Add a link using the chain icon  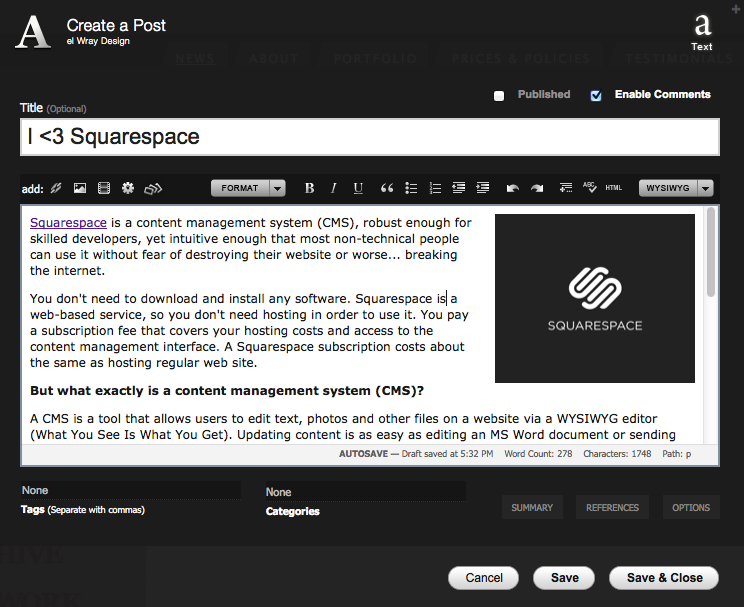tap(56, 188)
